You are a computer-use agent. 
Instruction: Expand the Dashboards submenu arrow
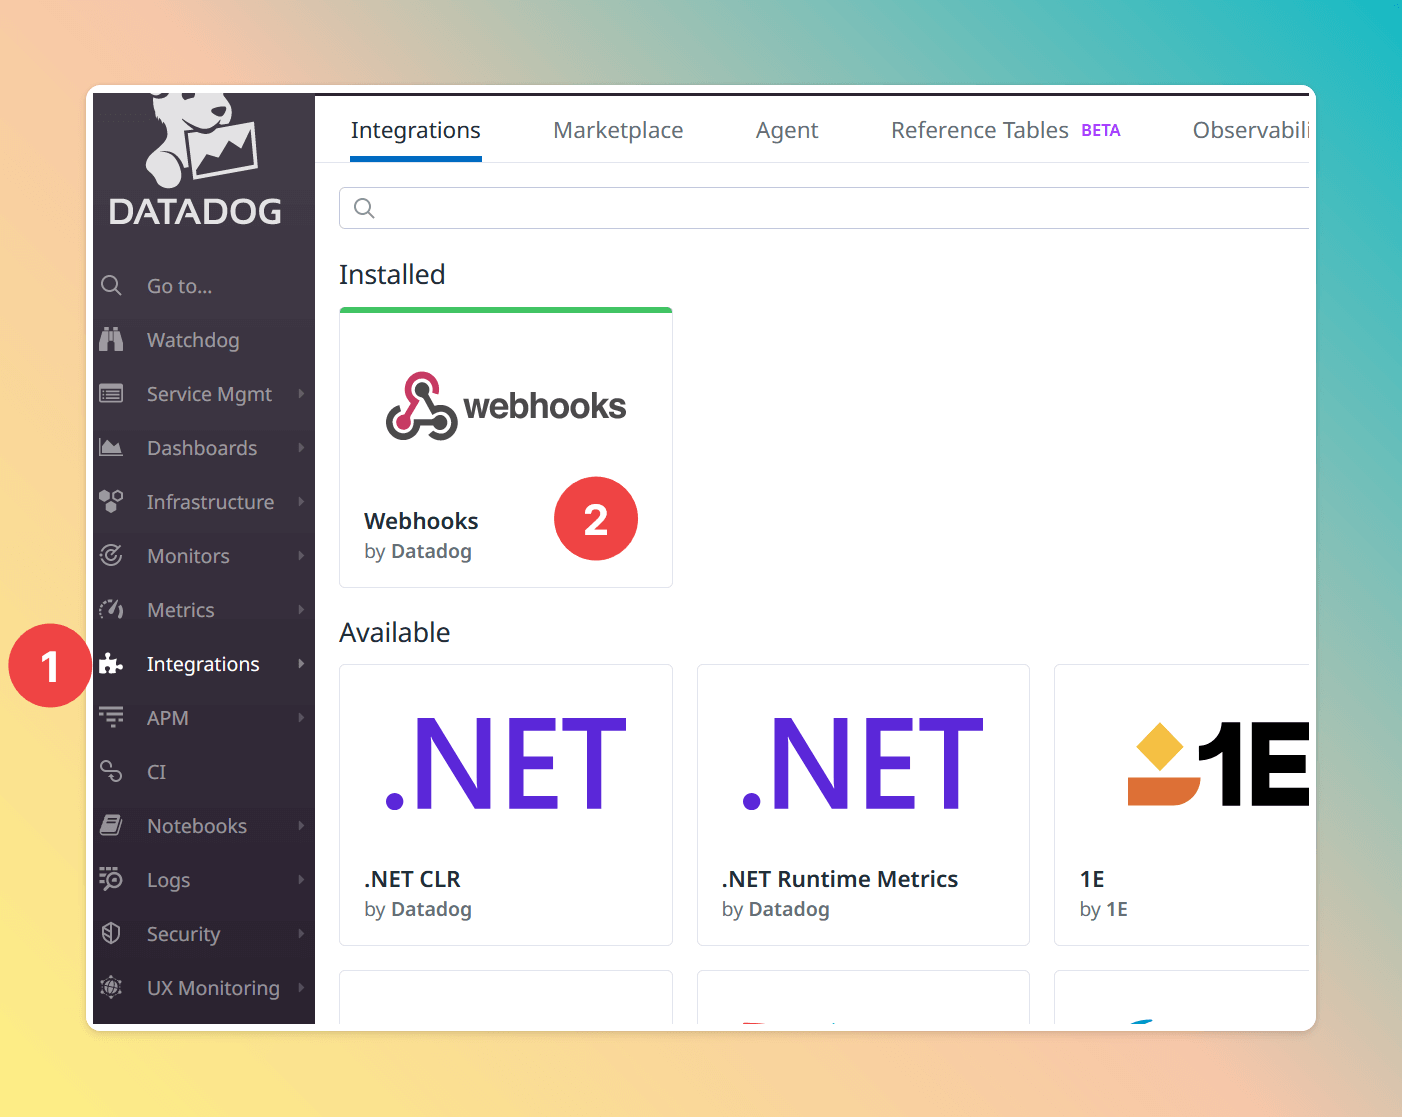[301, 448]
